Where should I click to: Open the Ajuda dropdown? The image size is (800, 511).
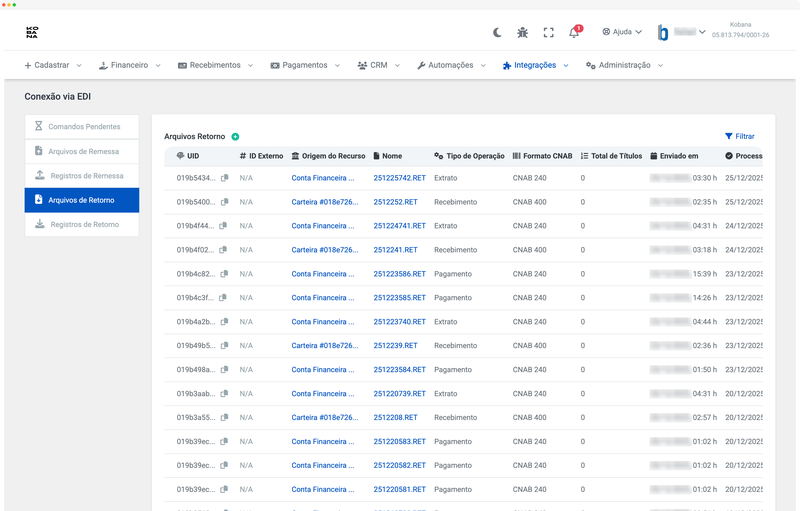[622, 32]
